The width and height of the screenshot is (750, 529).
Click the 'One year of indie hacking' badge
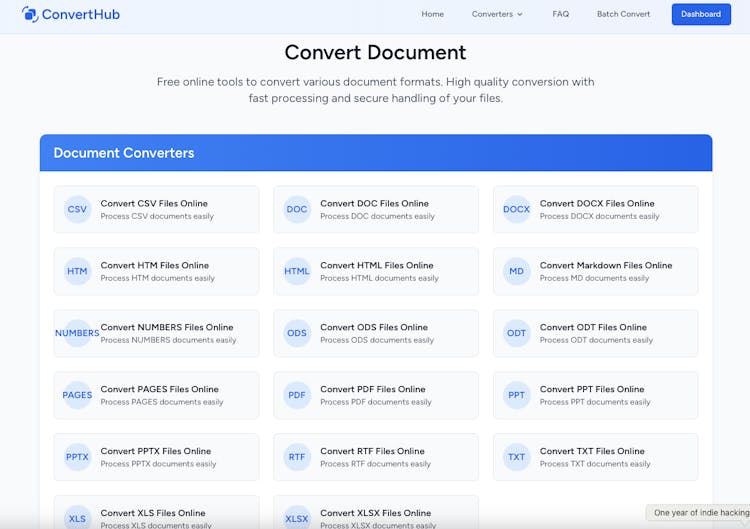tap(698, 513)
